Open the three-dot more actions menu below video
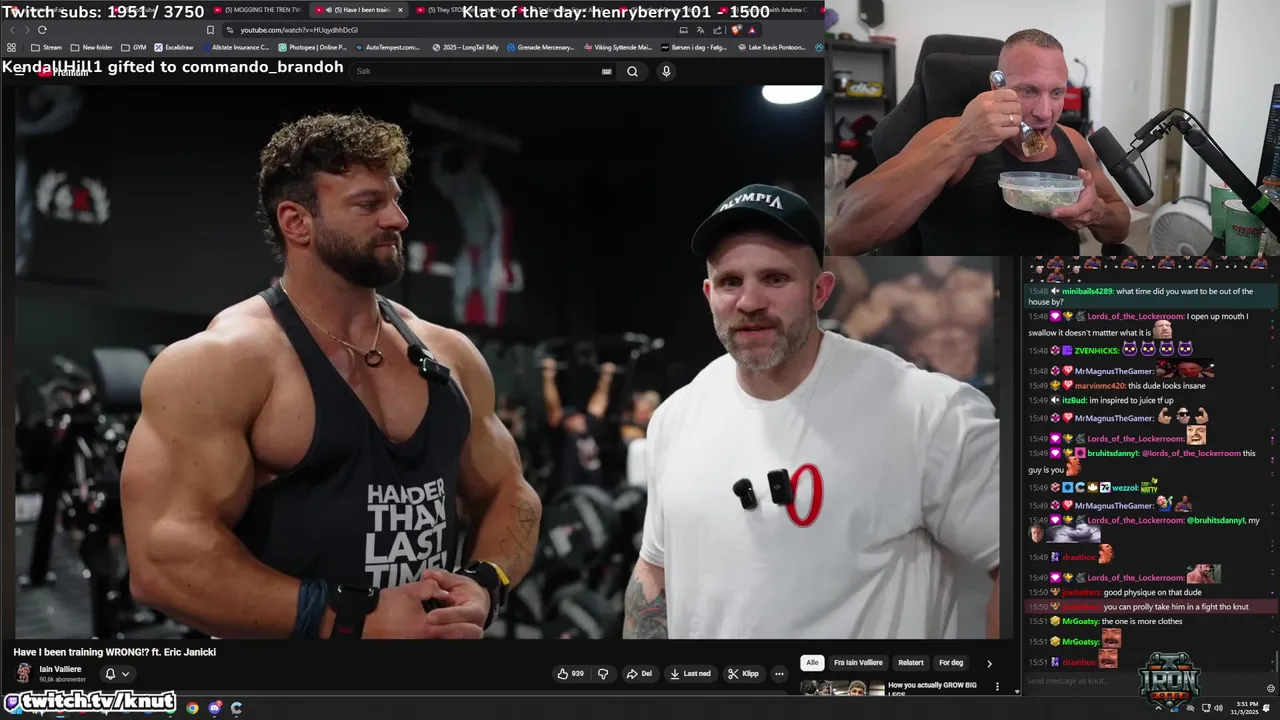The image size is (1280, 720). tap(779, 674)
